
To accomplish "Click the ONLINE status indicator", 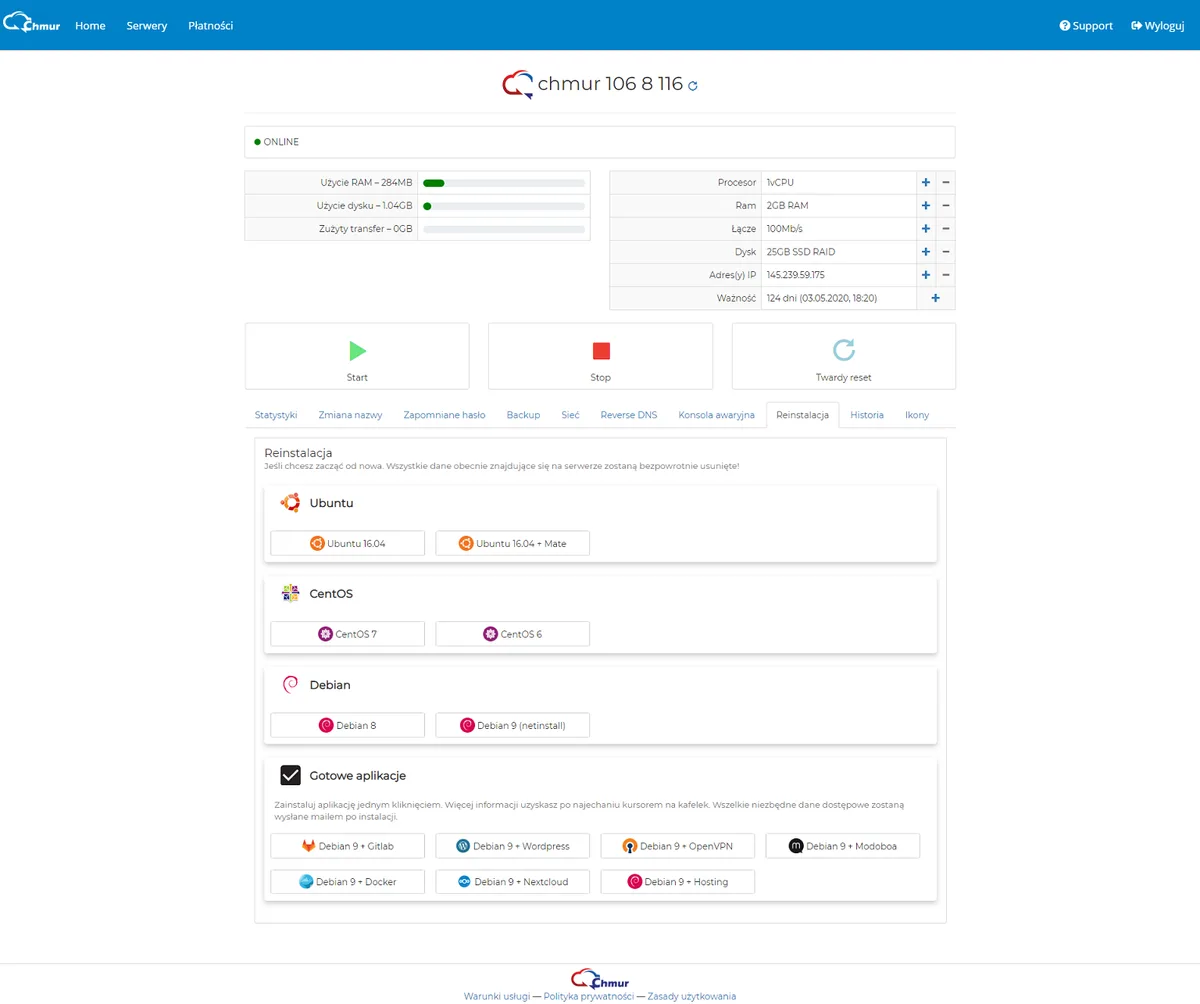I will click(277, 142).
